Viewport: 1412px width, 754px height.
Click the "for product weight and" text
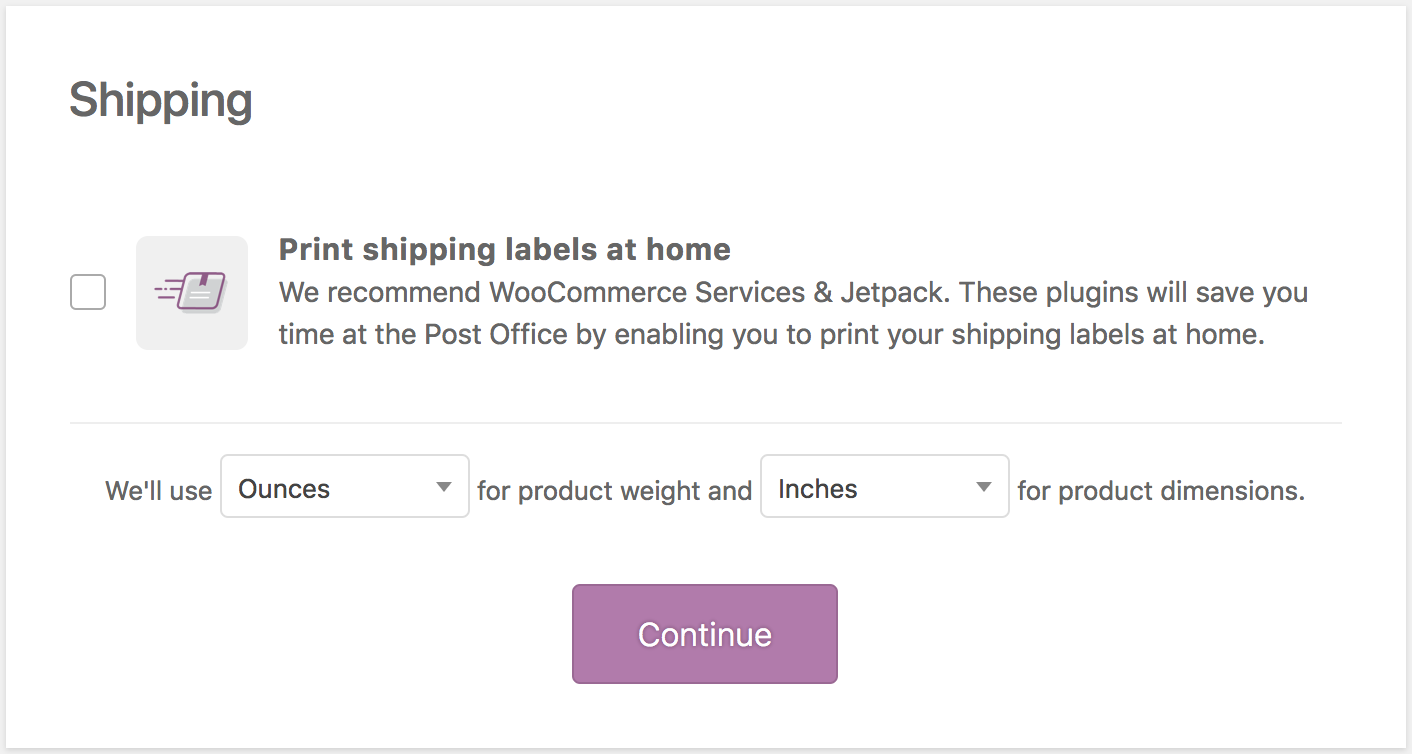(x=615, y=491)
